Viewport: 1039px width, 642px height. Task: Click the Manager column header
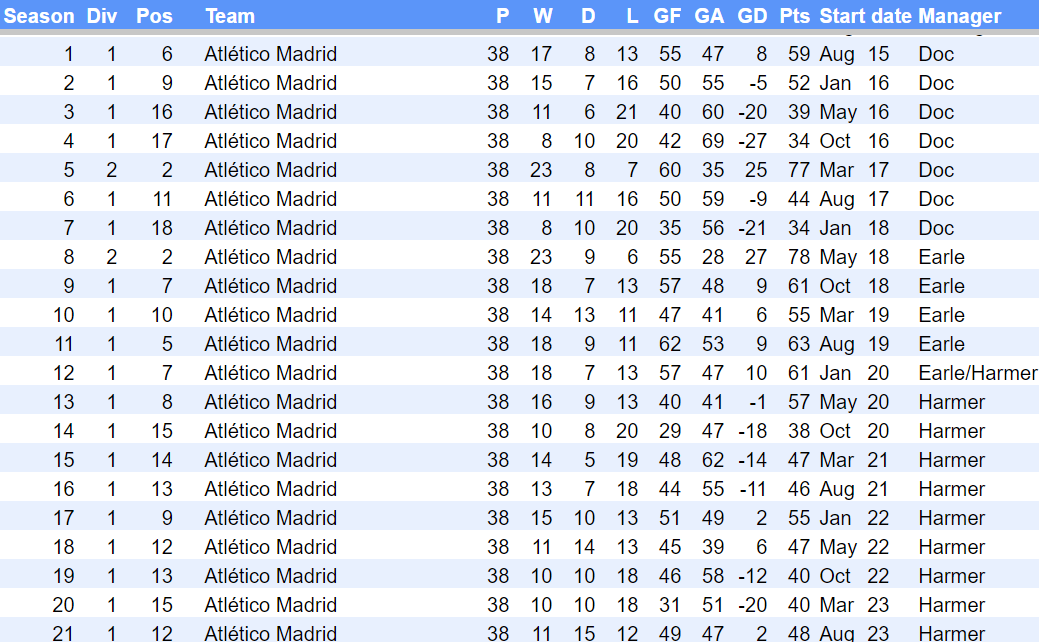click(x=959, y=16)
